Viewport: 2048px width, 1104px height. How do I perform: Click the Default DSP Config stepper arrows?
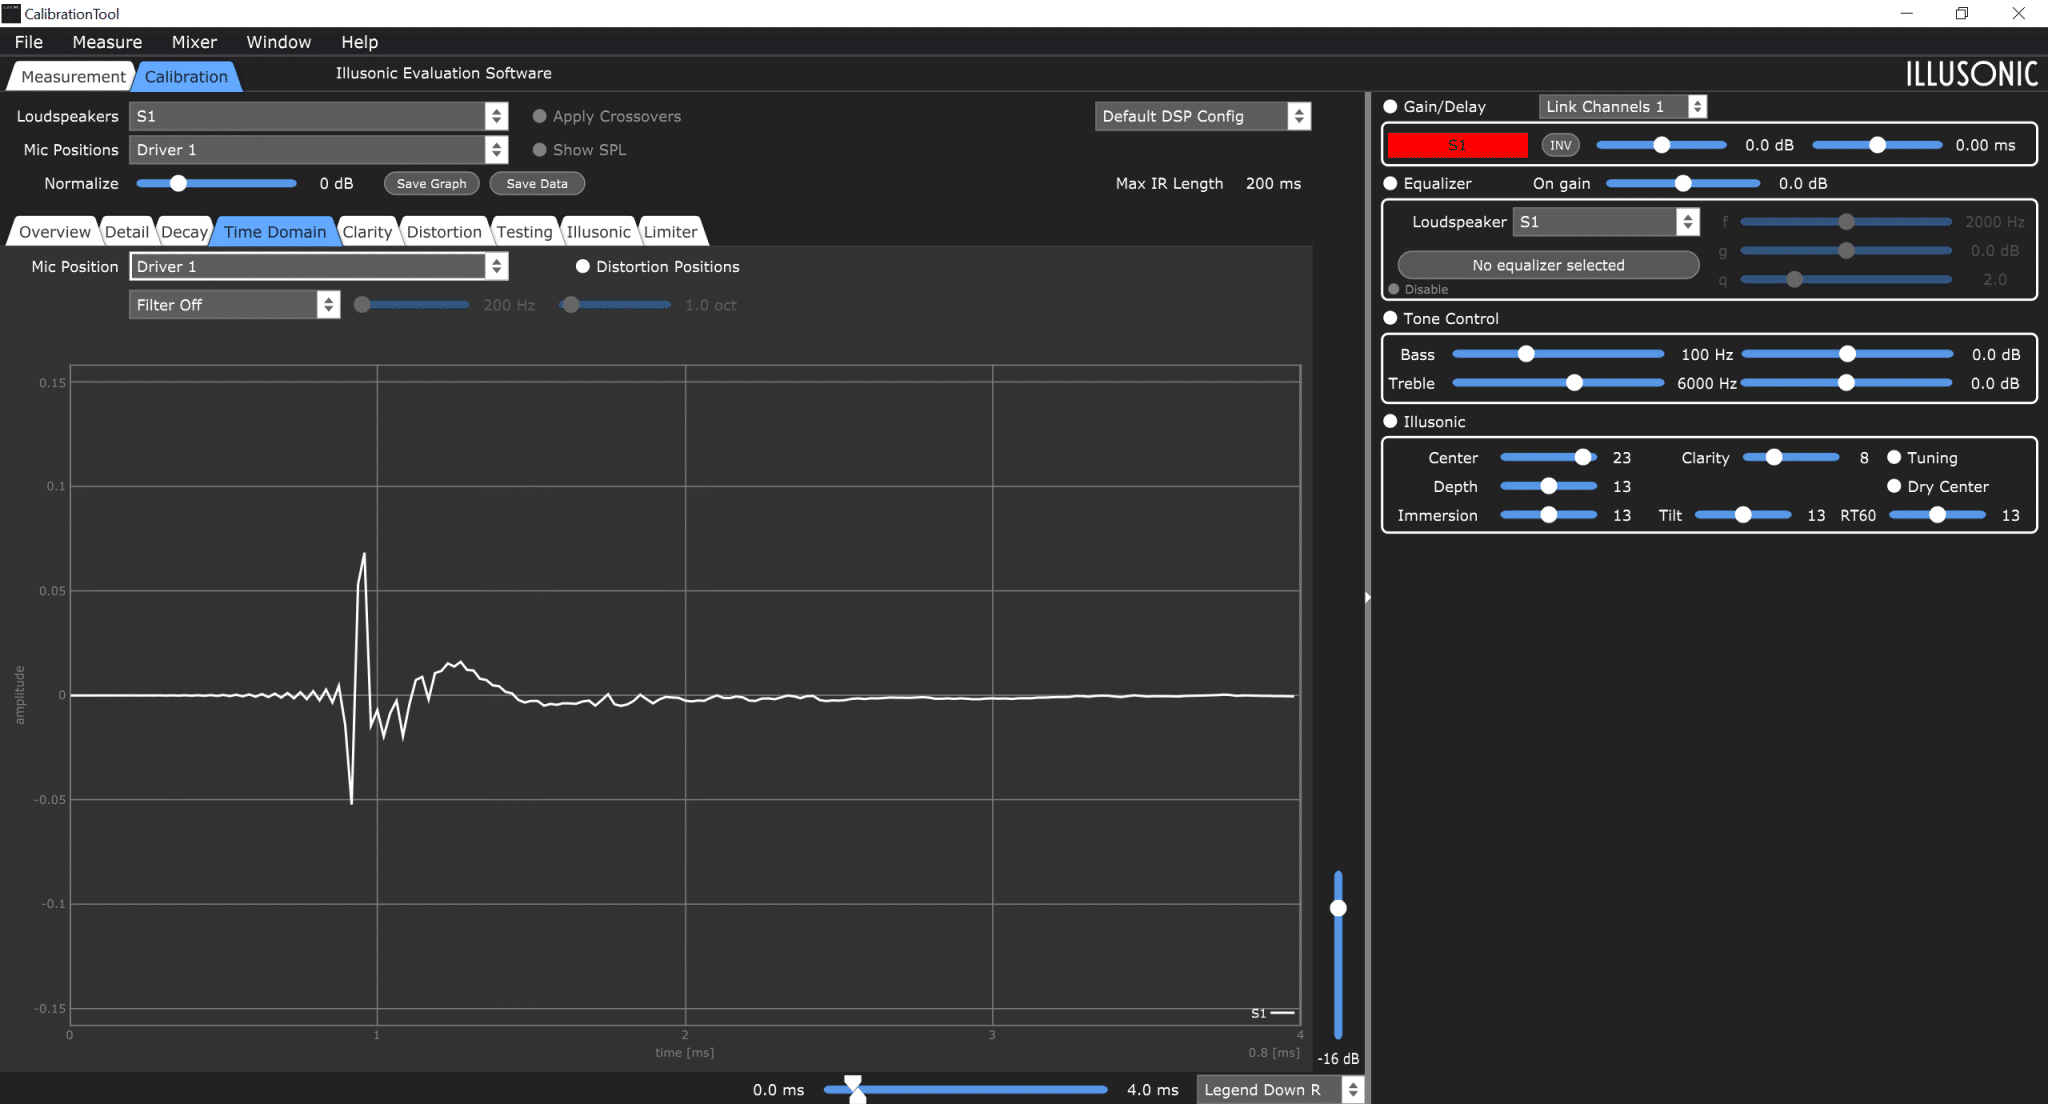1299,116
